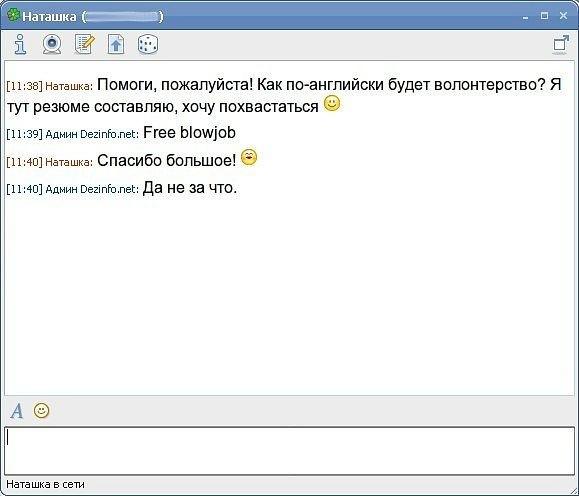Click the Админ Dezinfo.net name at 11:39

tap(92, 134)
